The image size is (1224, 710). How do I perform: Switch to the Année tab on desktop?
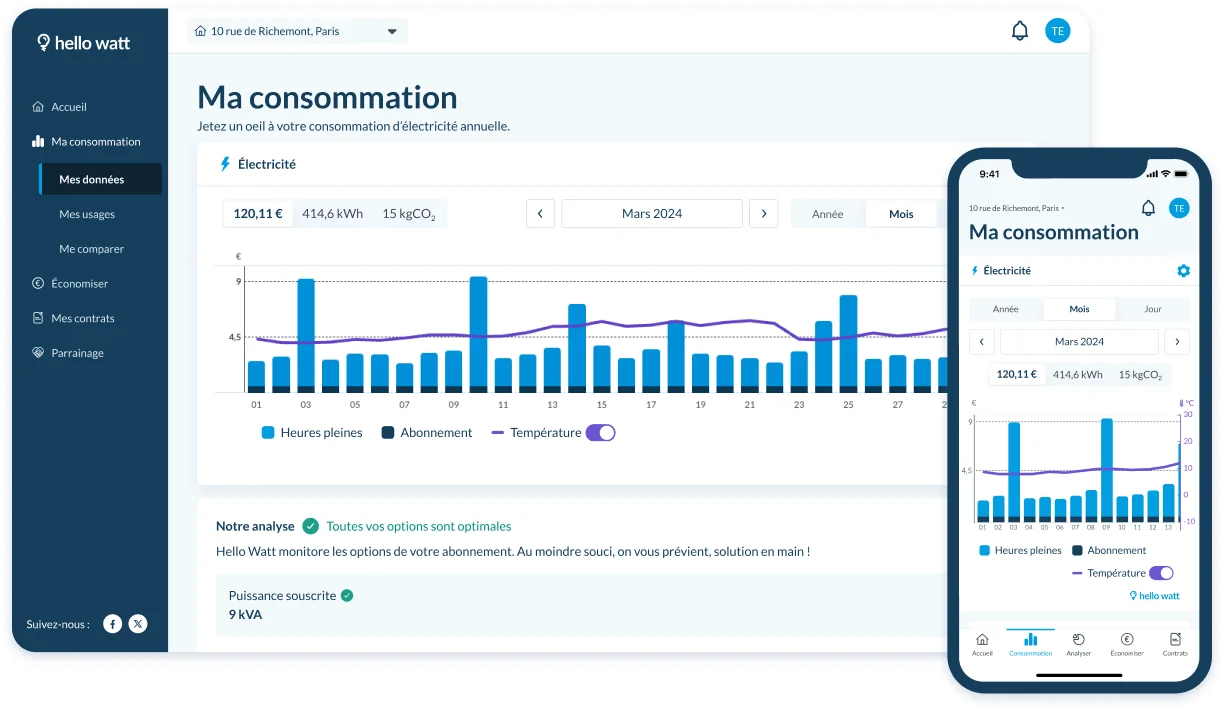(827, 214)
